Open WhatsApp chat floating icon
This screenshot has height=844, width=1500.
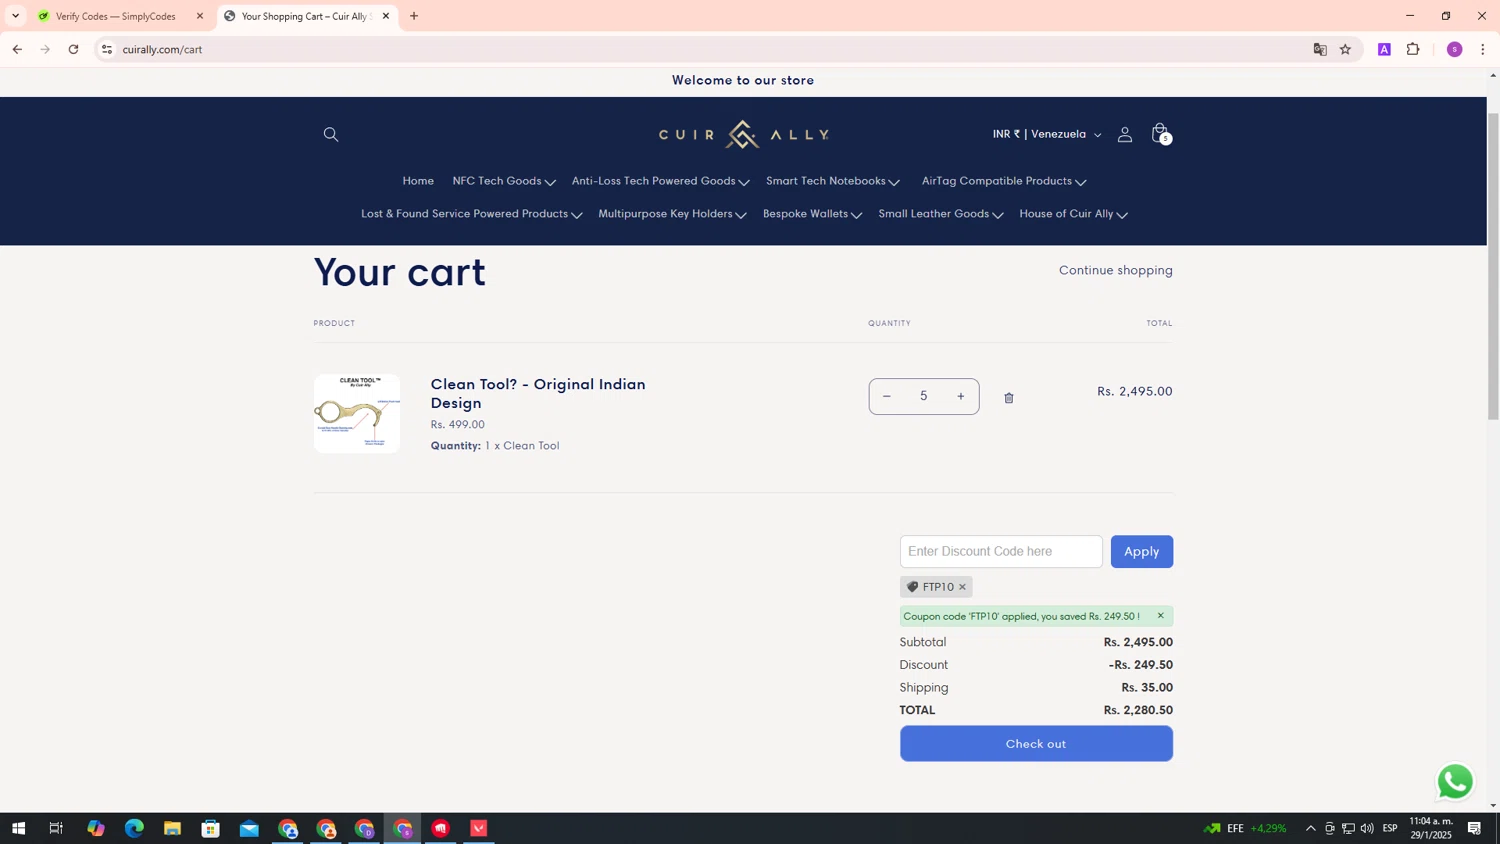pyautogui.click(x=1455, y=782)
